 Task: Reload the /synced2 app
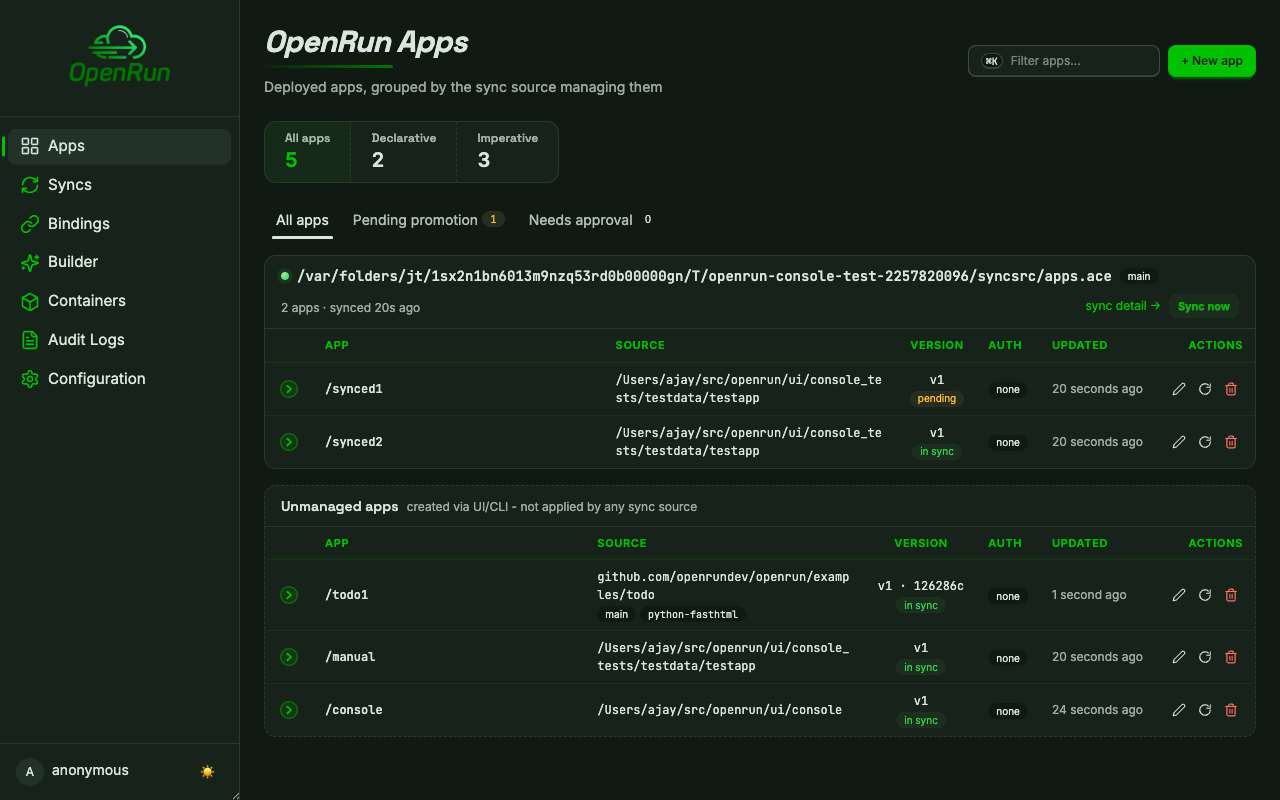1205,442
